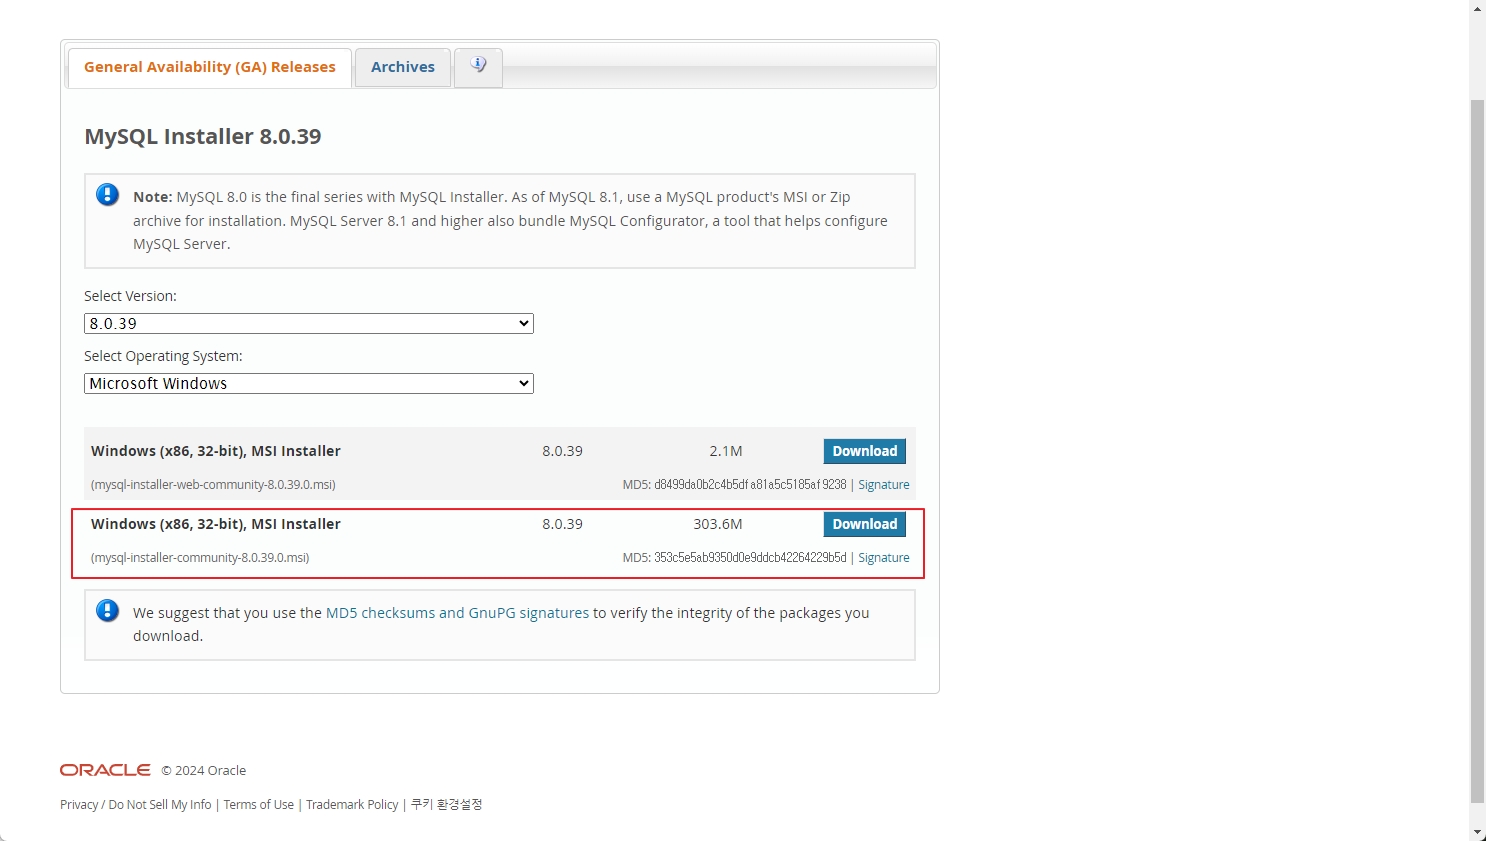
Task: Click the Select Operating System label
Action: [x=163, y=356]
